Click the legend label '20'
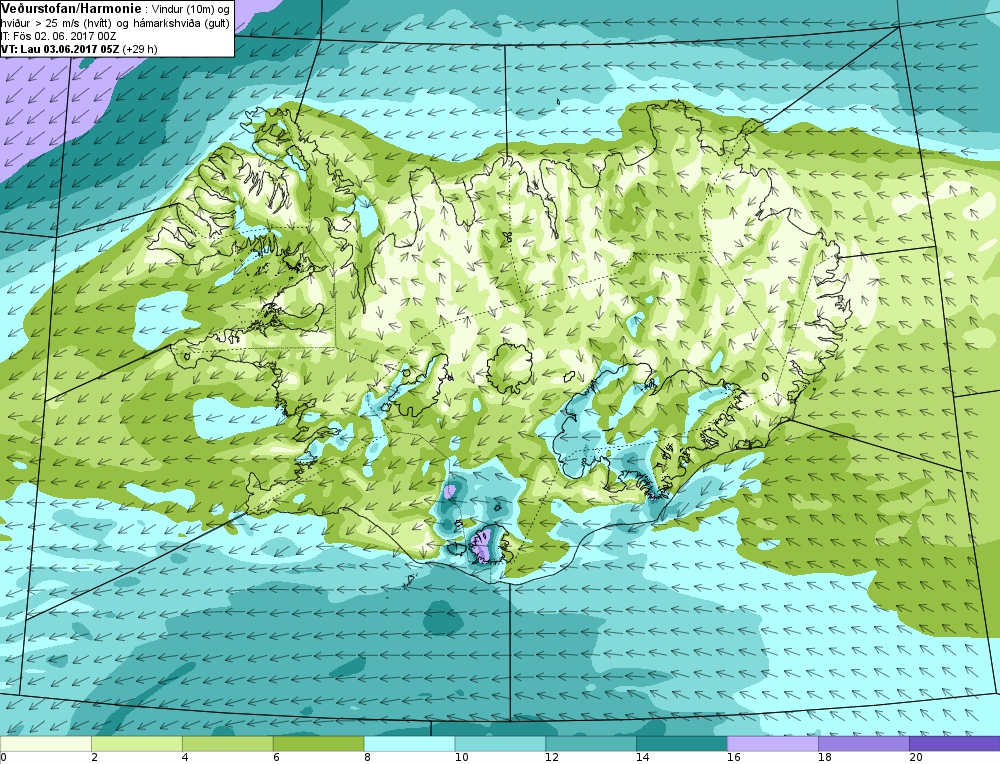This screenshot has width=1000, height=764. pos(916,758)
